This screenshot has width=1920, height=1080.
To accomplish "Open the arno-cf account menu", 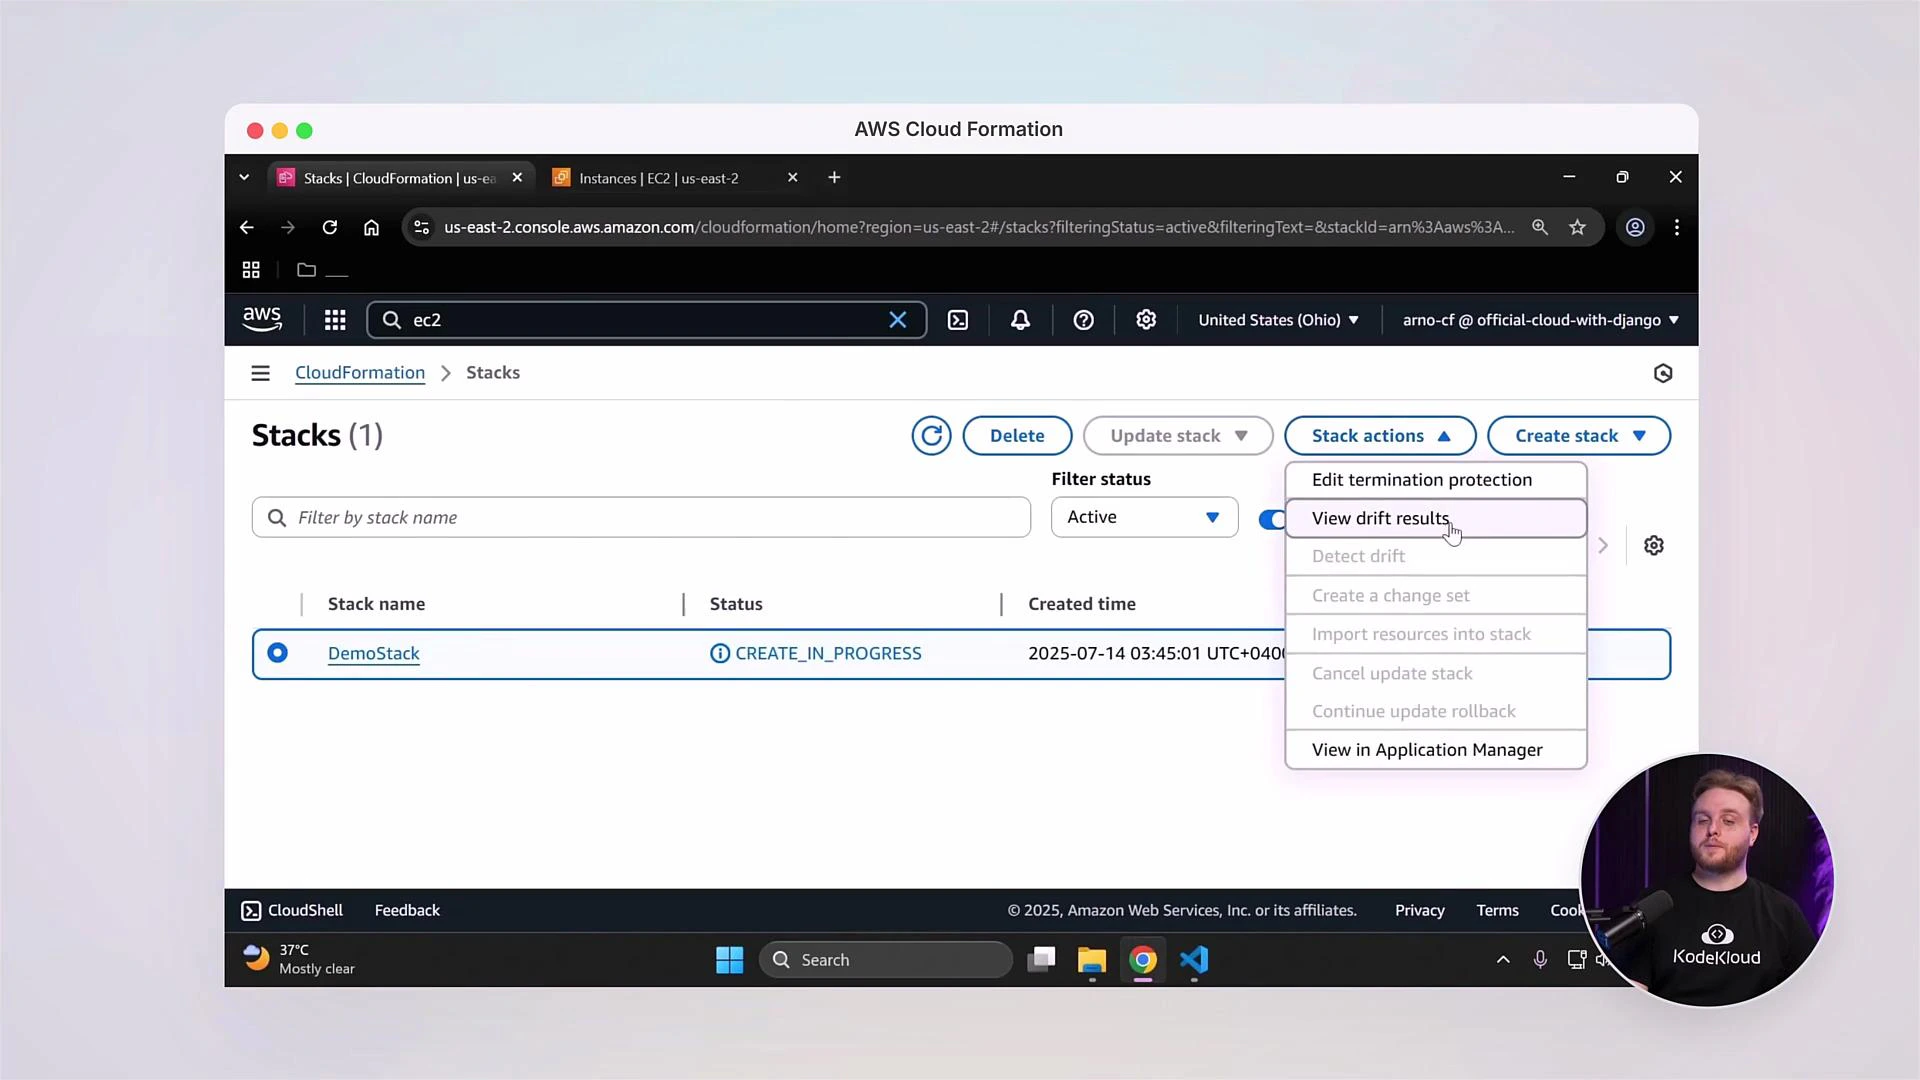I will pyautogui.click(x=1540, y=320).
